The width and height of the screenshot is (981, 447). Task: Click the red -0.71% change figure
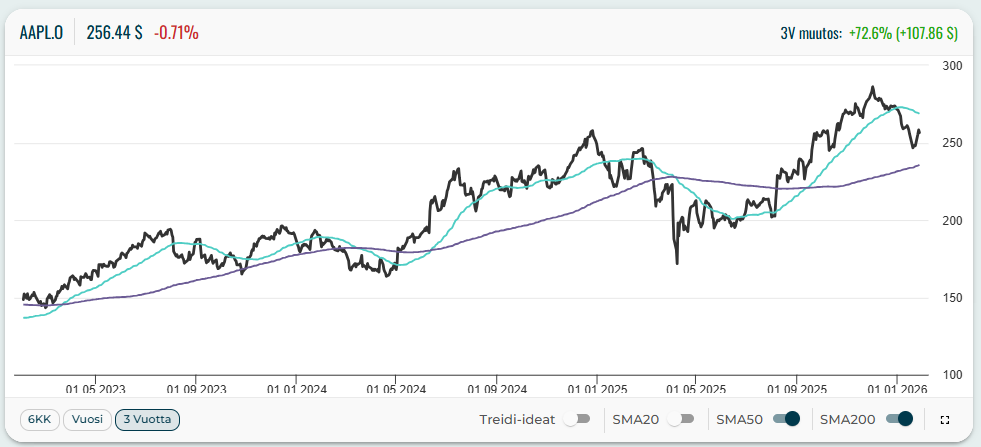[x=176, y=33]
